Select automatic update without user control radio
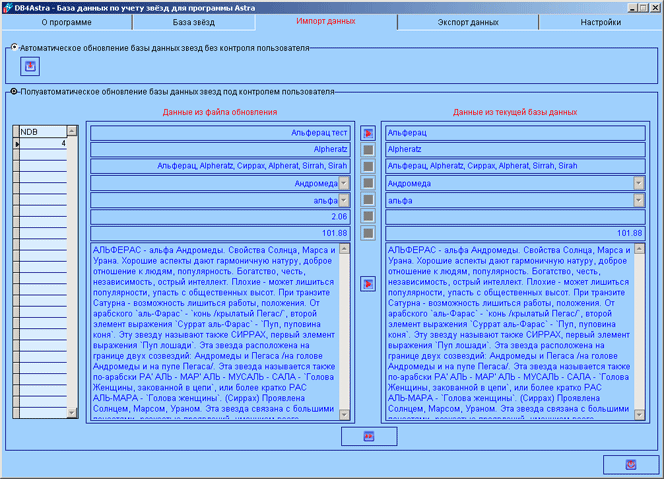This screenshot has width=664, height=479. 13,47
